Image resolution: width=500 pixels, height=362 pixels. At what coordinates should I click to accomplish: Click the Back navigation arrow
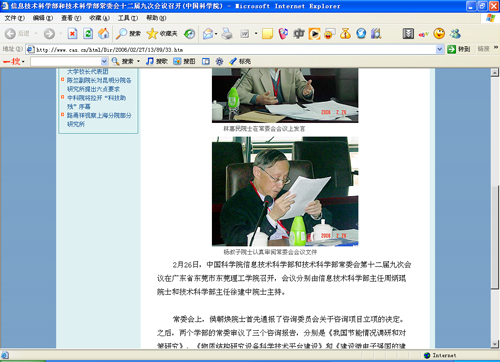pyautogui.click(x=10, y=34)
